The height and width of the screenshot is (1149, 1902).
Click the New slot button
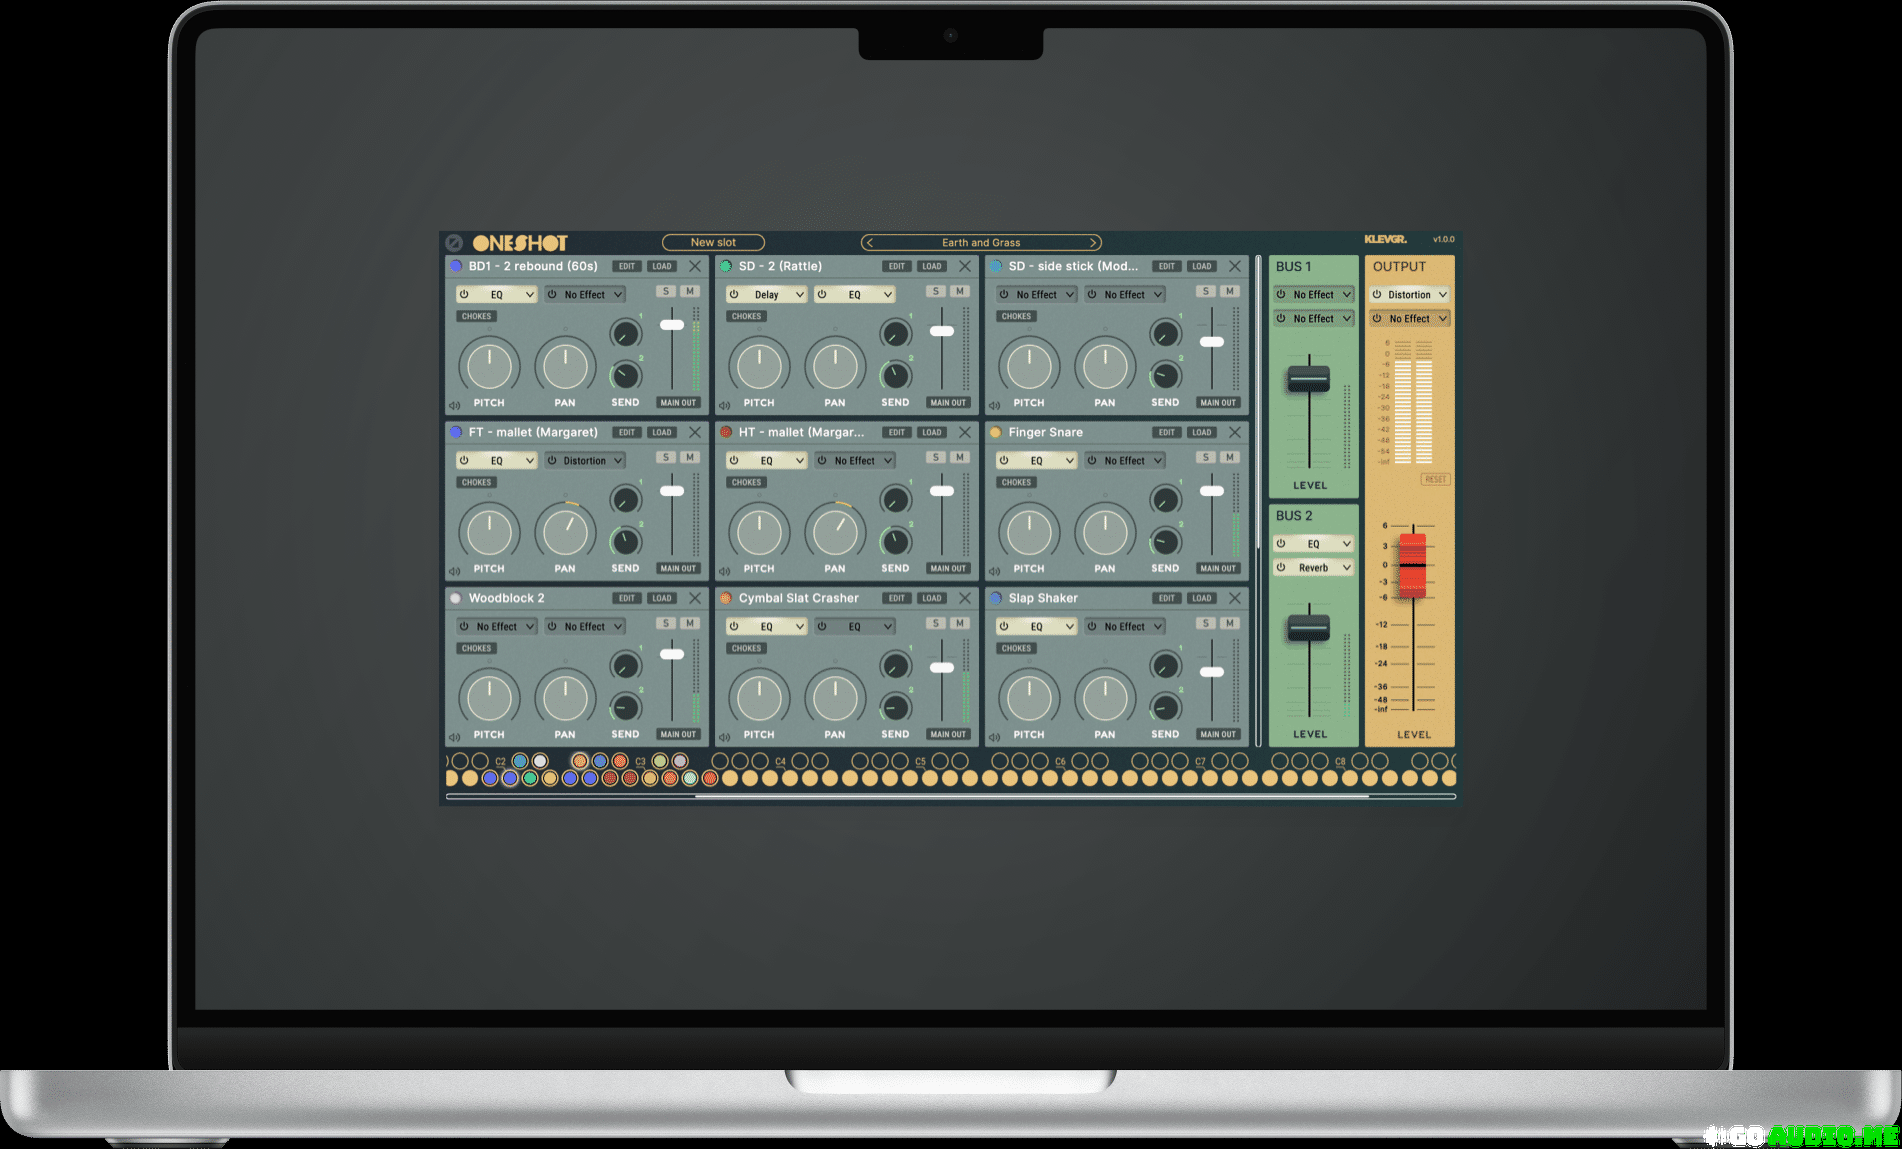click(x=713, y=243)
